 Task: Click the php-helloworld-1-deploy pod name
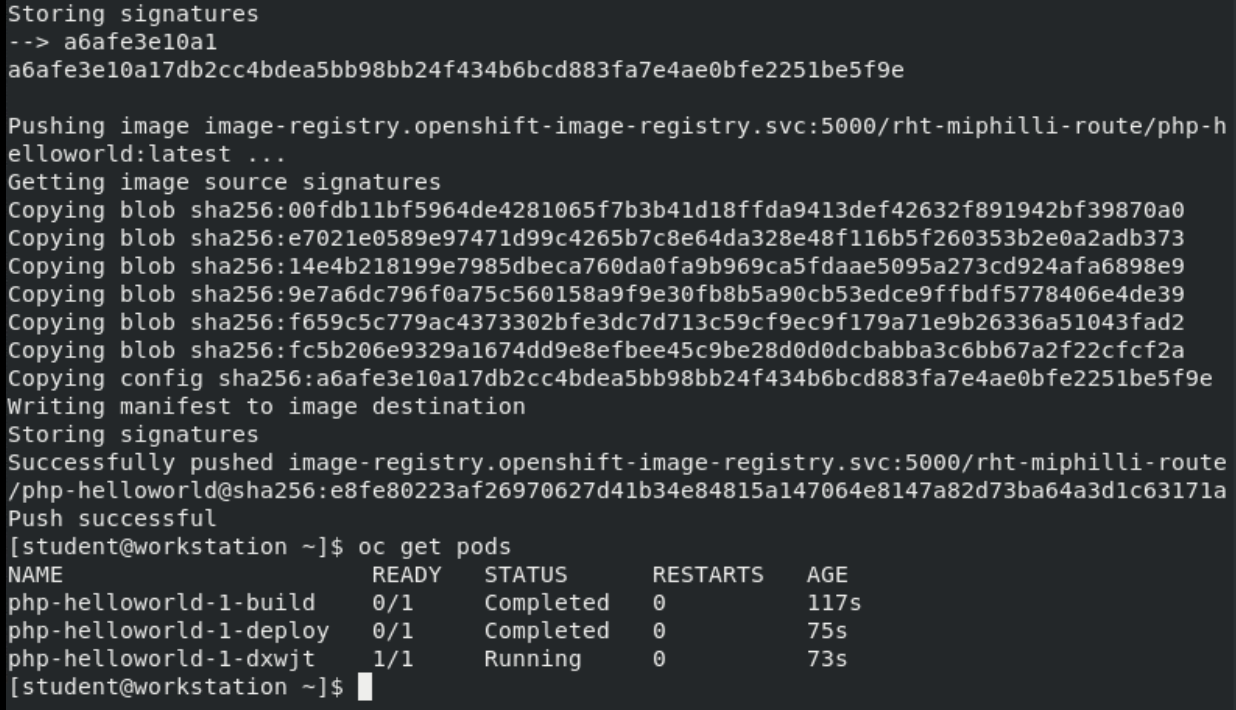(168, 631)
